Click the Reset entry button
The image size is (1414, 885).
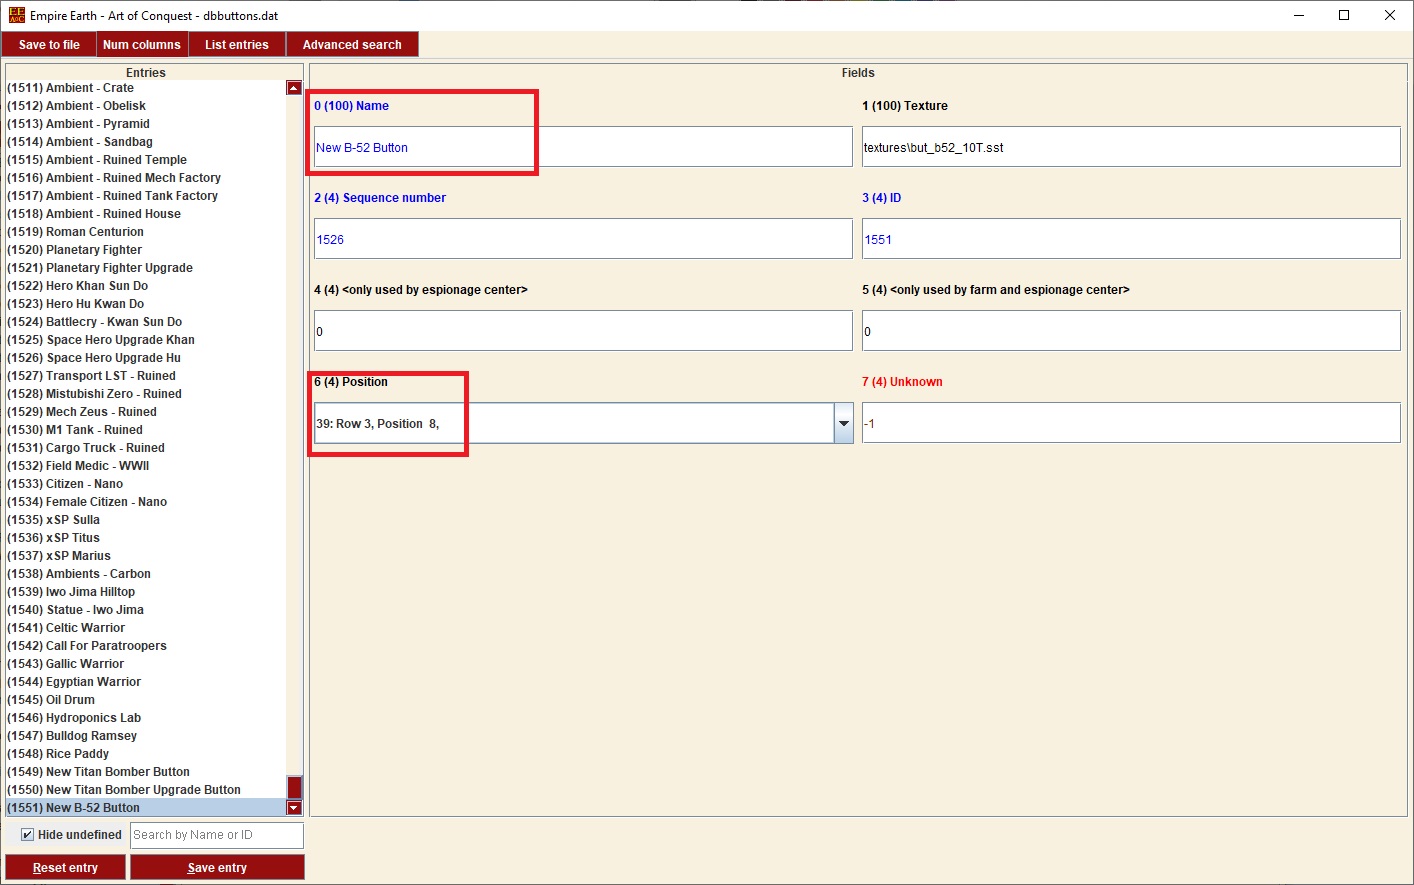65,867
